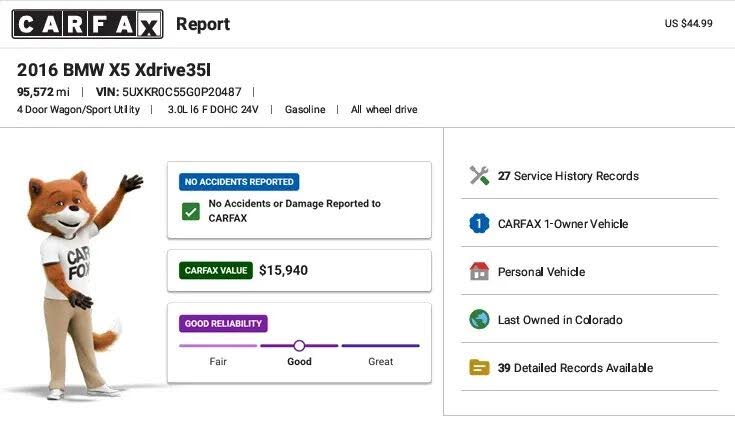
Task: Click the green checkmark for no accidents
Action: click(191, 211)
